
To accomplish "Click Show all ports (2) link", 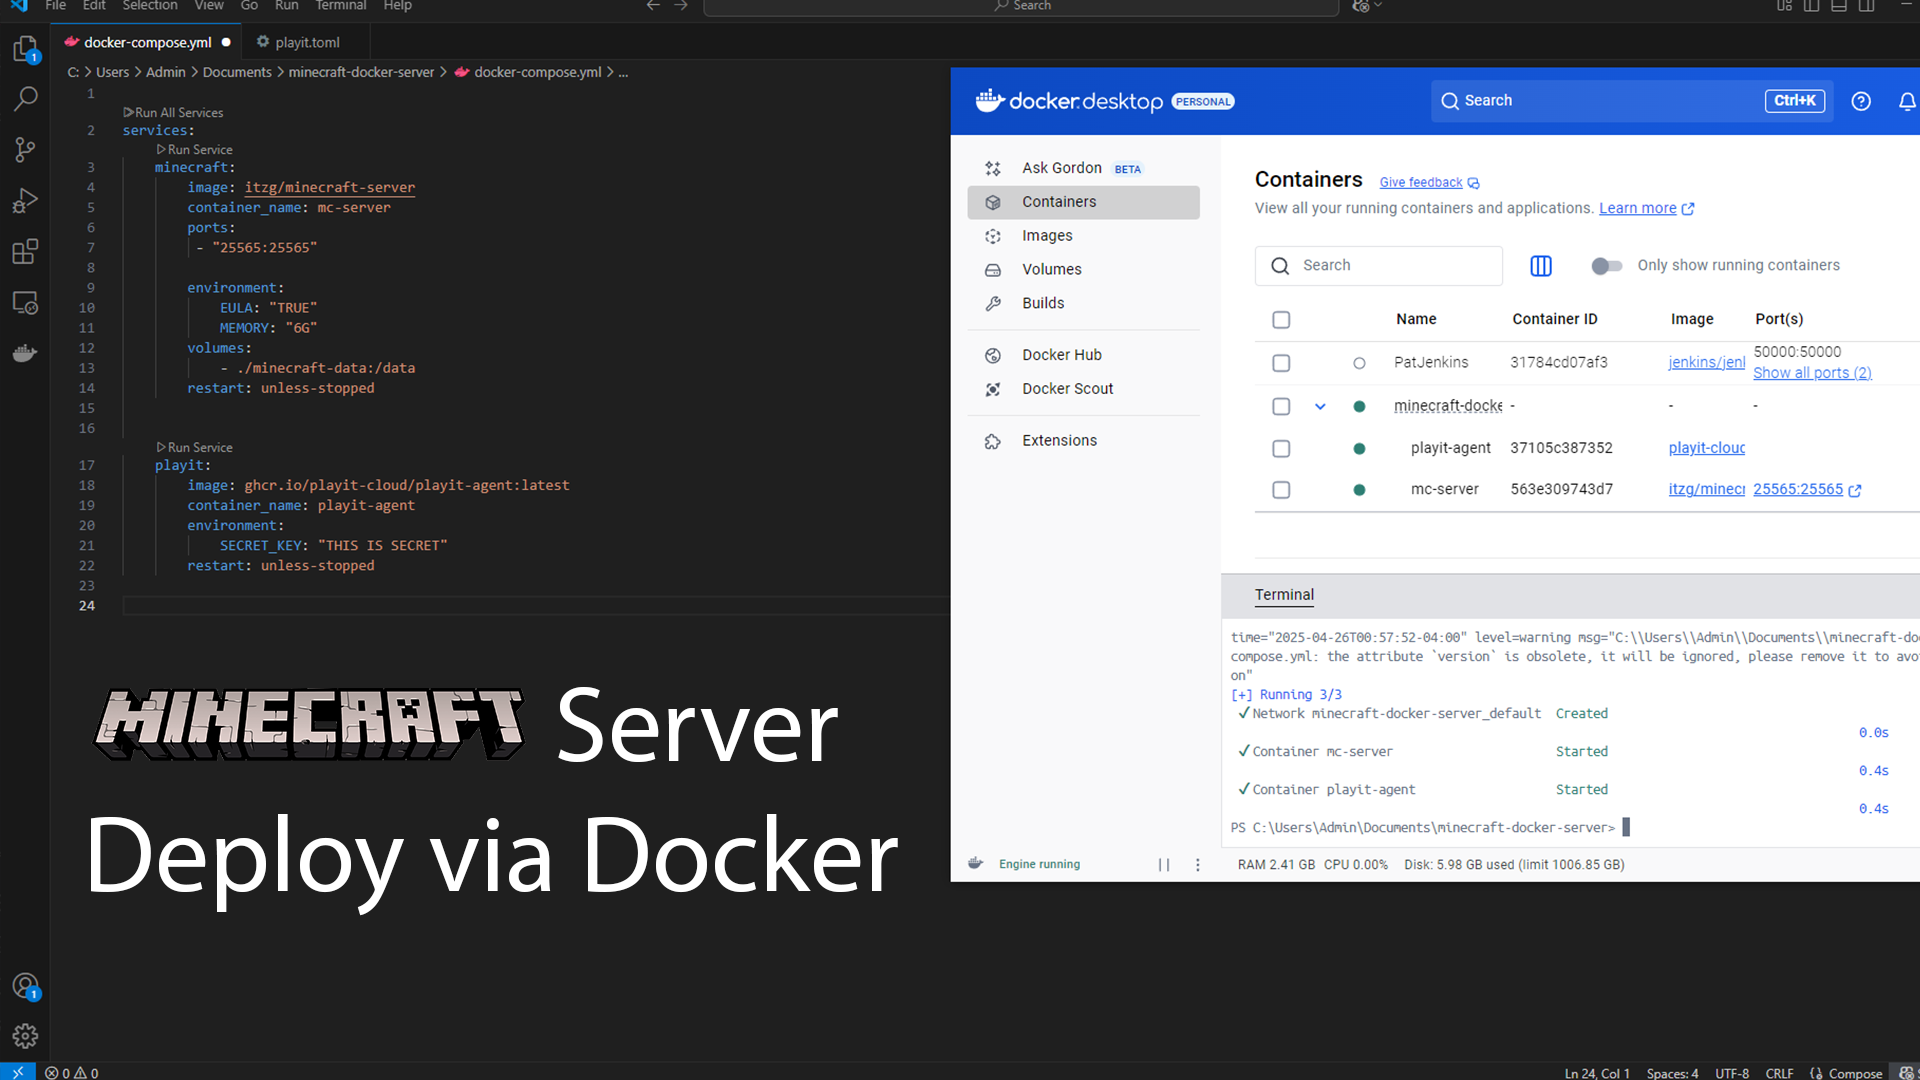I will [1812, 373].
